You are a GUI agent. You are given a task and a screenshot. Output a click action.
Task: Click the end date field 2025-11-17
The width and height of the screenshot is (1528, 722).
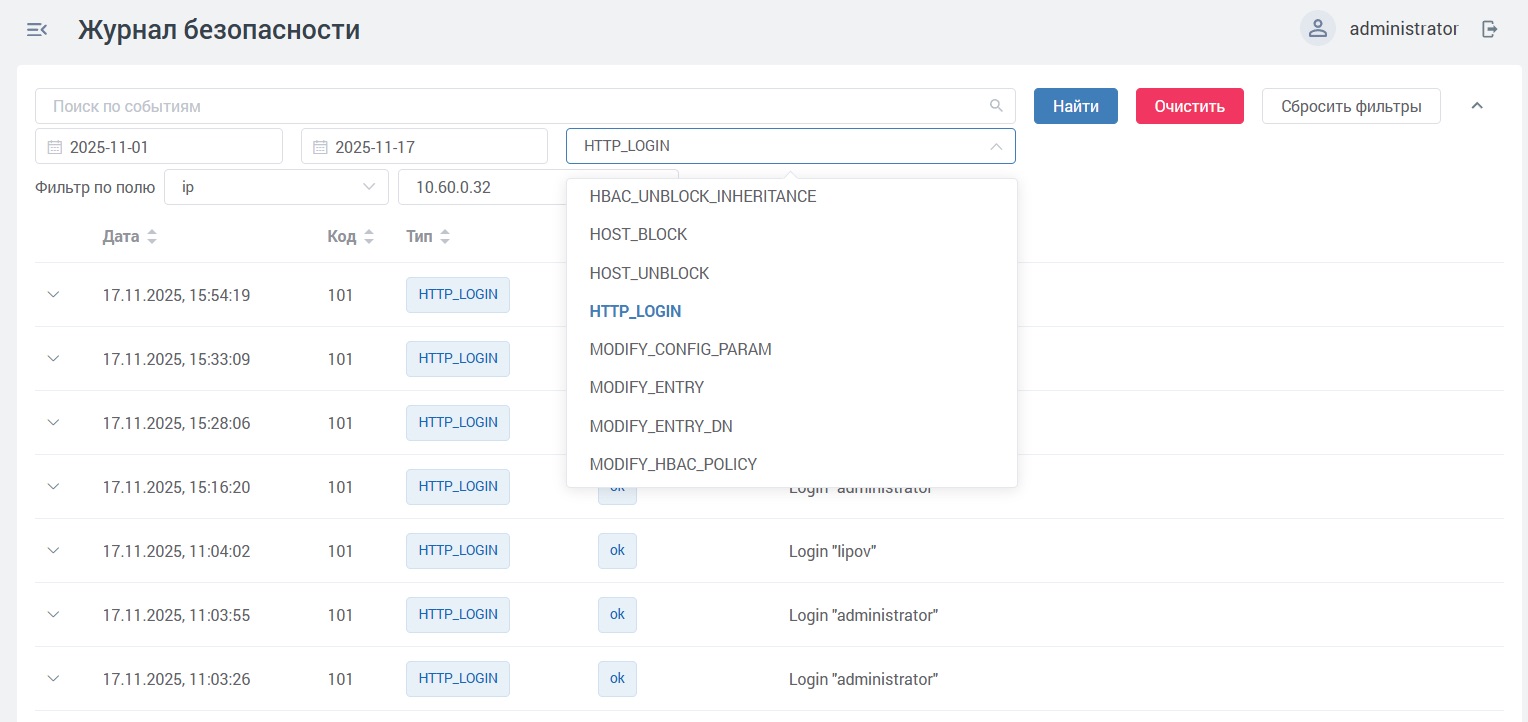[424, 147]
